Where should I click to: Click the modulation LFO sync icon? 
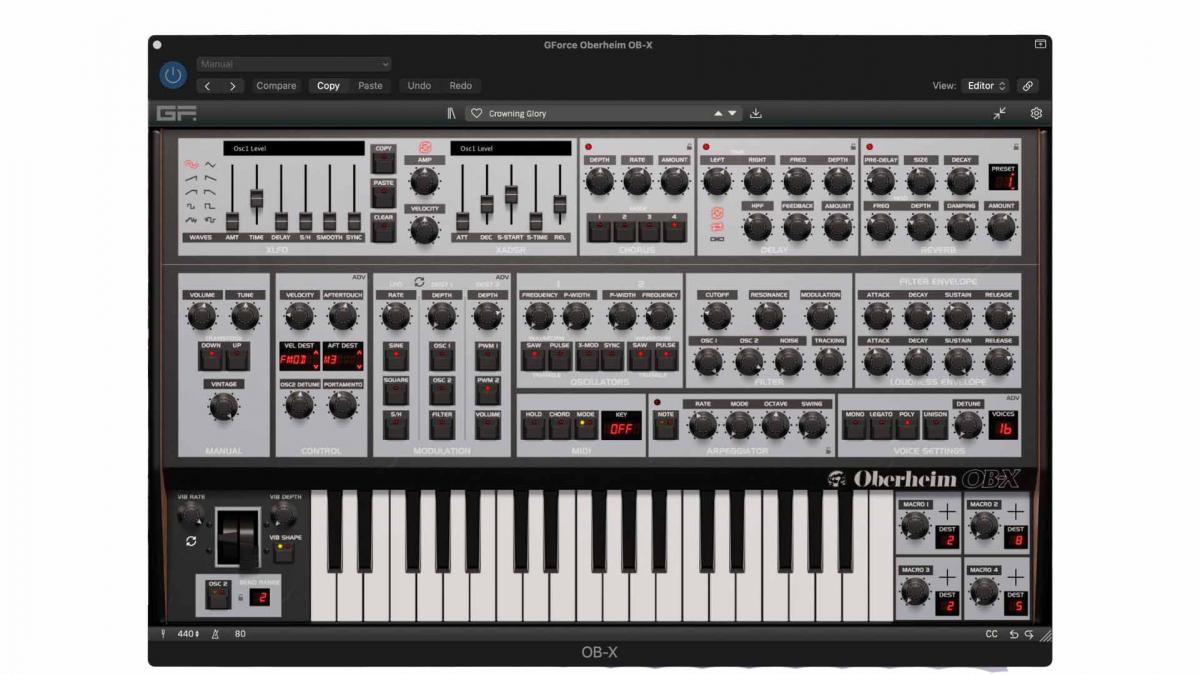(419, 282)
